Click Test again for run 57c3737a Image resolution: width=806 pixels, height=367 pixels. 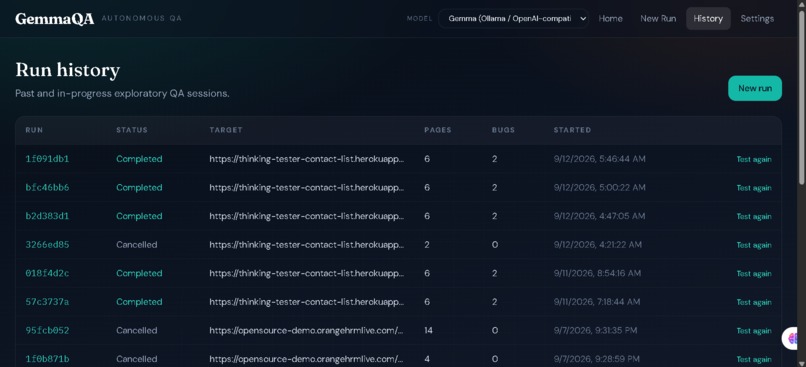[x=754, y=302]
